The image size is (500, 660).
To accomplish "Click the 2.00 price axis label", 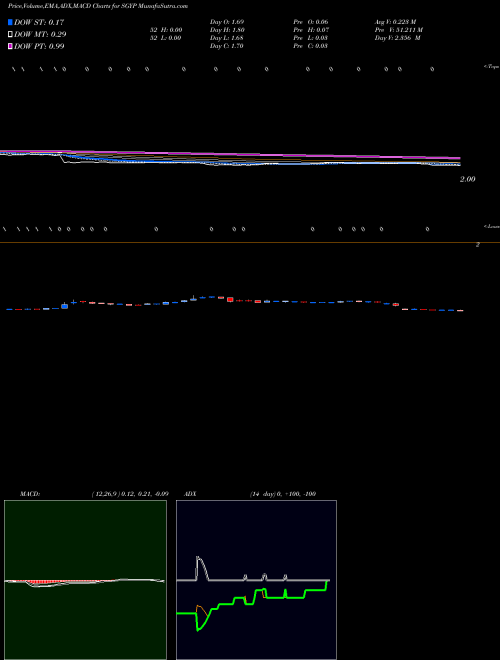I will 468,179.
